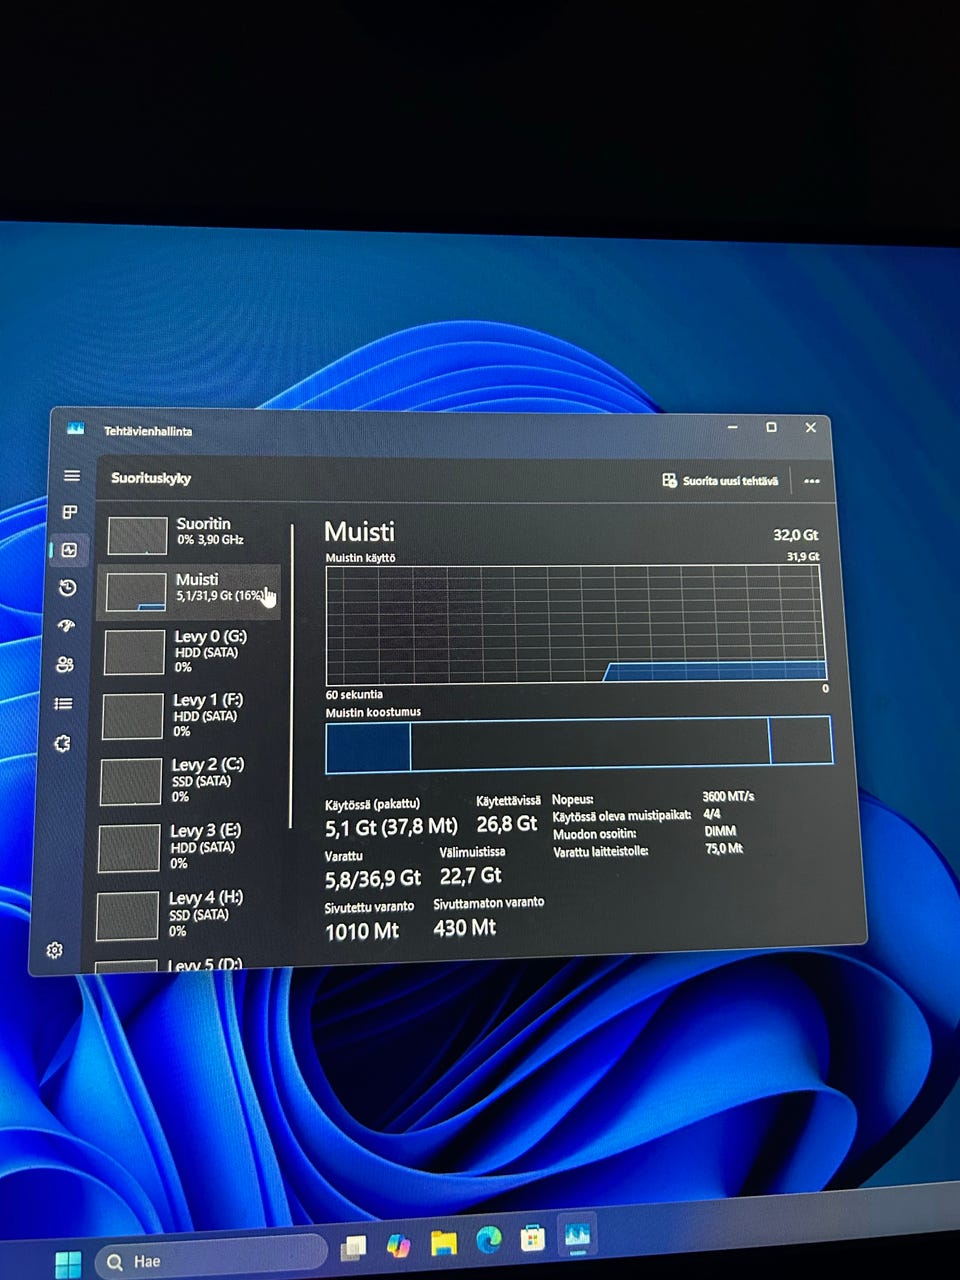Open the Task Manager hamburger navigation menu

[x=72, y=476]
